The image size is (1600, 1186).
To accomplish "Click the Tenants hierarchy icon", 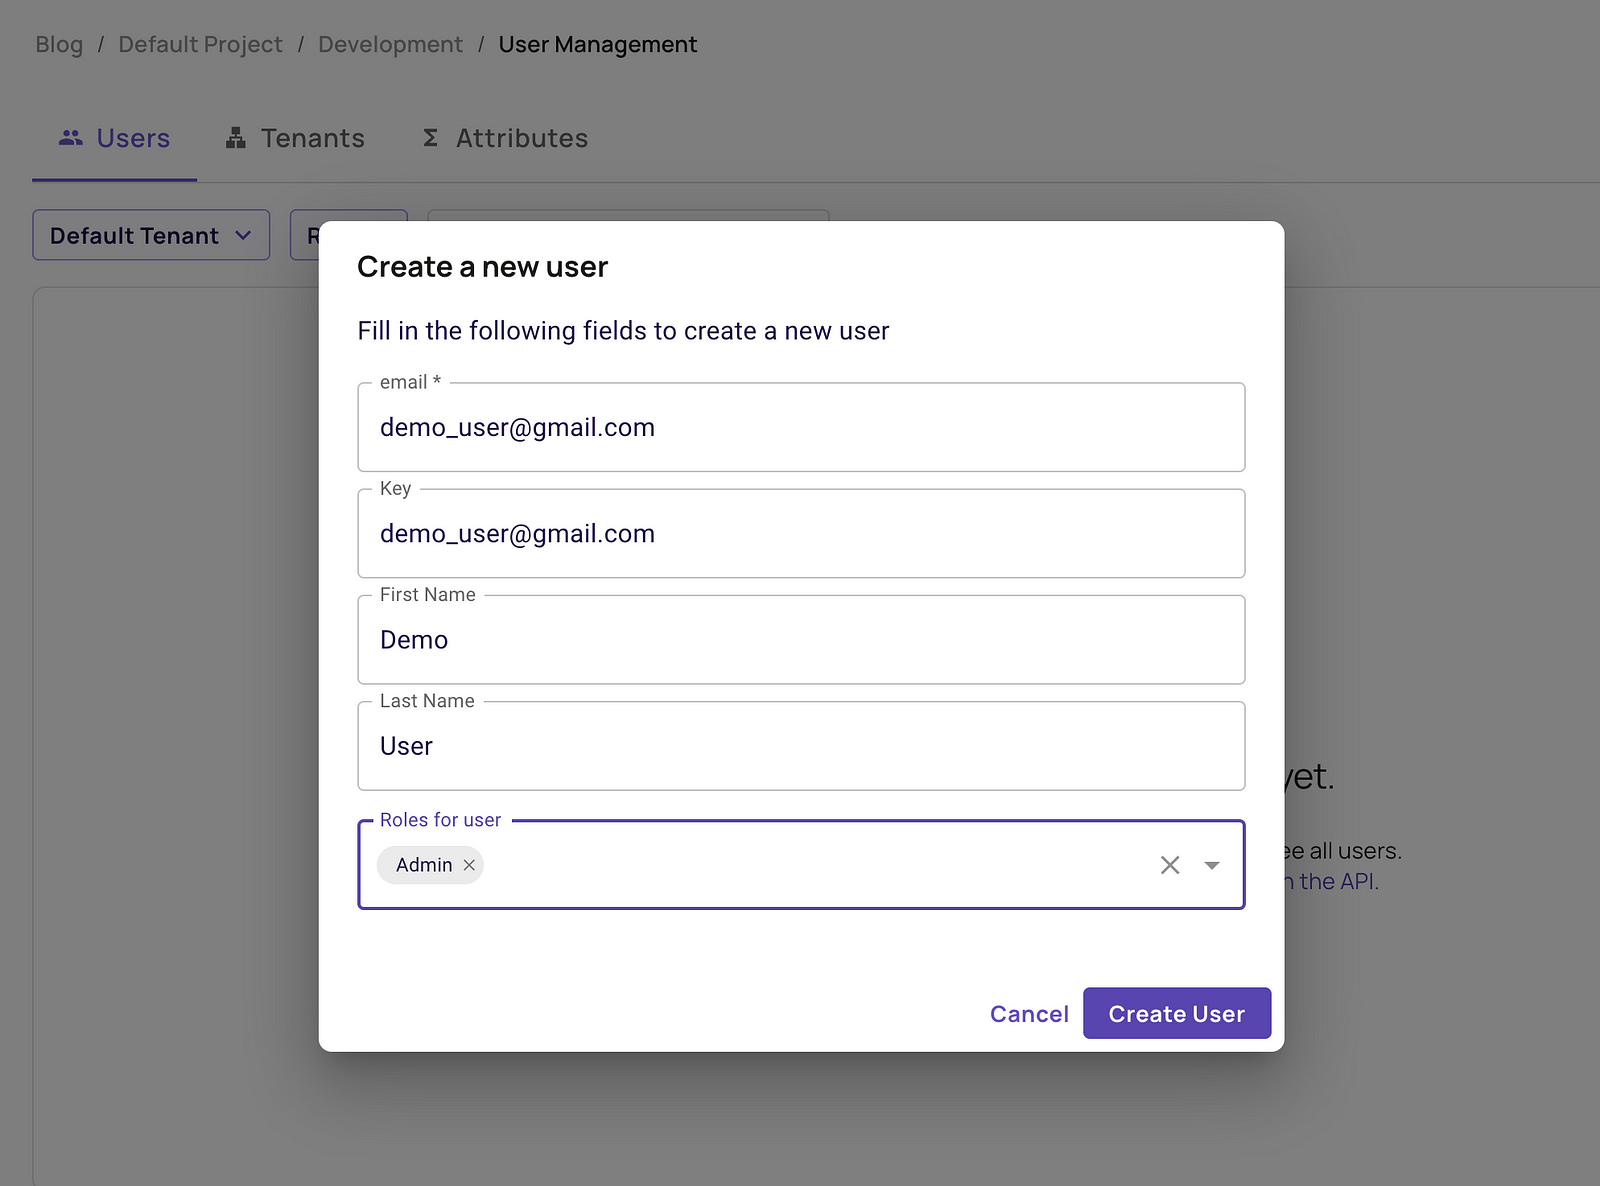I will click(x=235, y=137).
